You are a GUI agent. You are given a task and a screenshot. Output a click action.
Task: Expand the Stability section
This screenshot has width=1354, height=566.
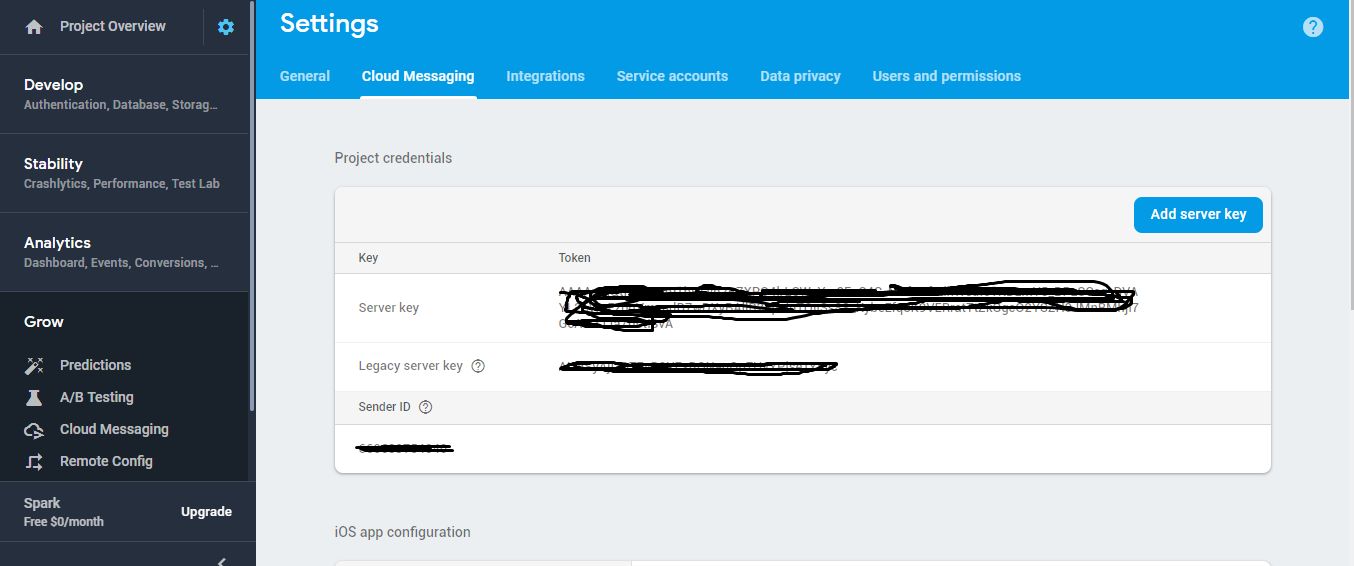point(124,173)
